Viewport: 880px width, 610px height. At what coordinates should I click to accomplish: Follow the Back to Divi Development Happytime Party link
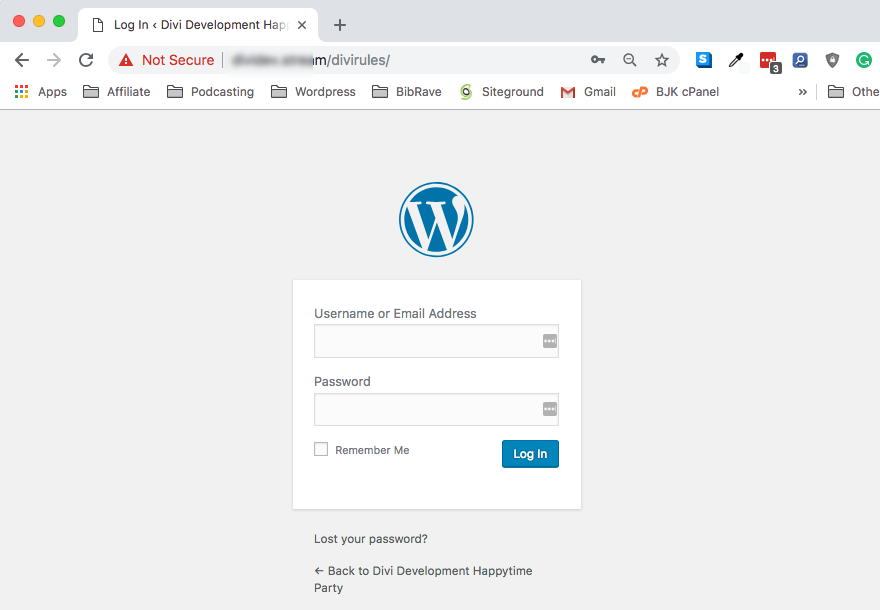423,570
